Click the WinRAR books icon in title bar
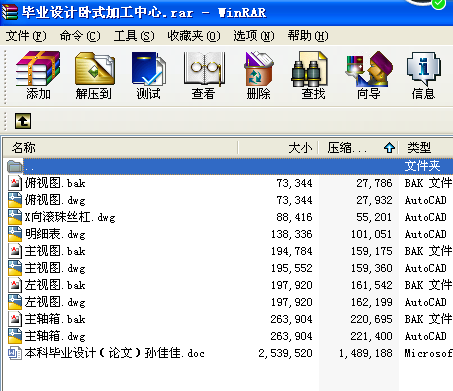This screenshot has width=453, height=391. coord(10,13)
